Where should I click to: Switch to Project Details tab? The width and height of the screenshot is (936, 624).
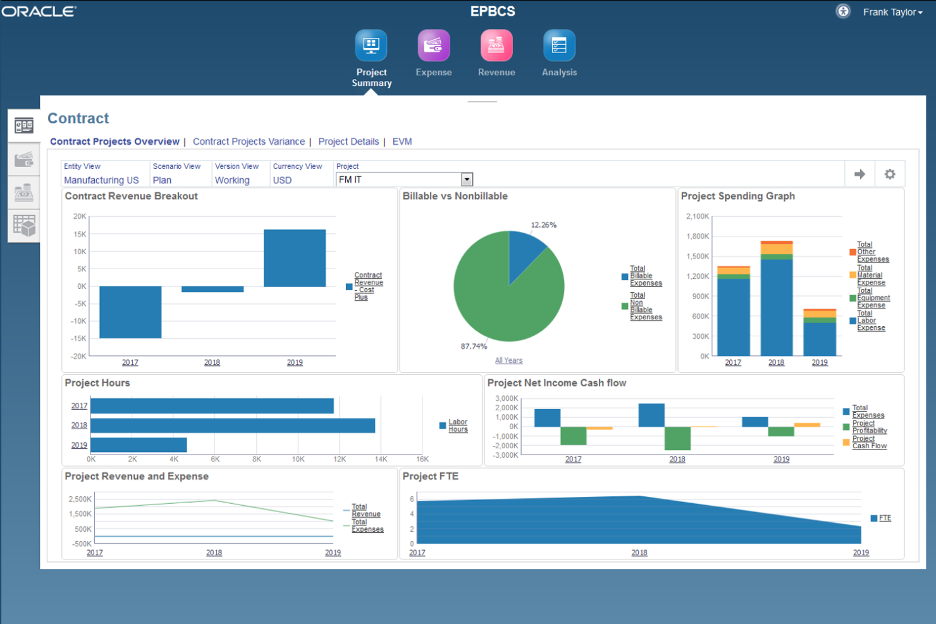[349, 142]
